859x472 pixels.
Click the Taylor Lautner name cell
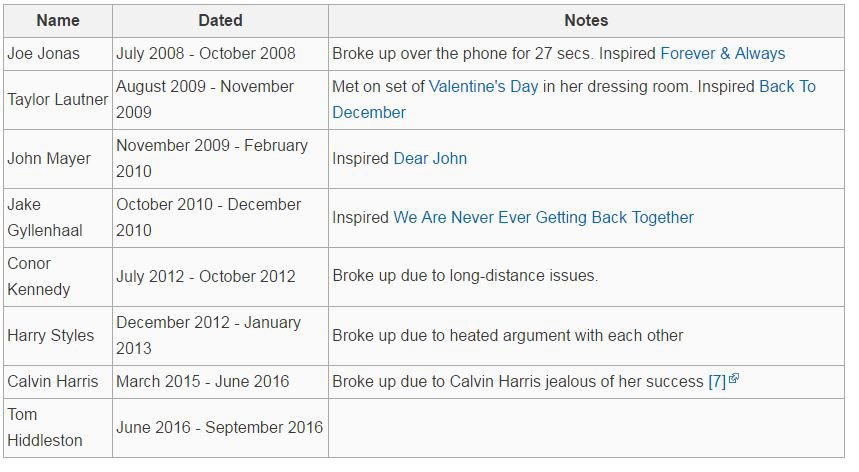(x=57, y=100)
